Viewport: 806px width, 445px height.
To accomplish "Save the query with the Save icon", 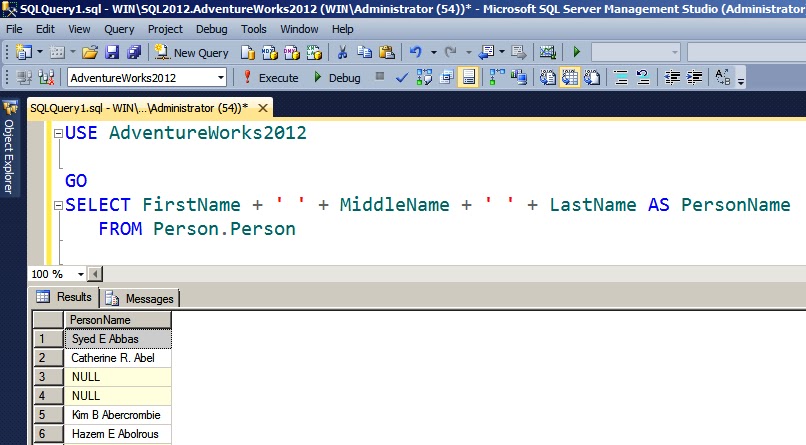I will (x=112, y=52).
